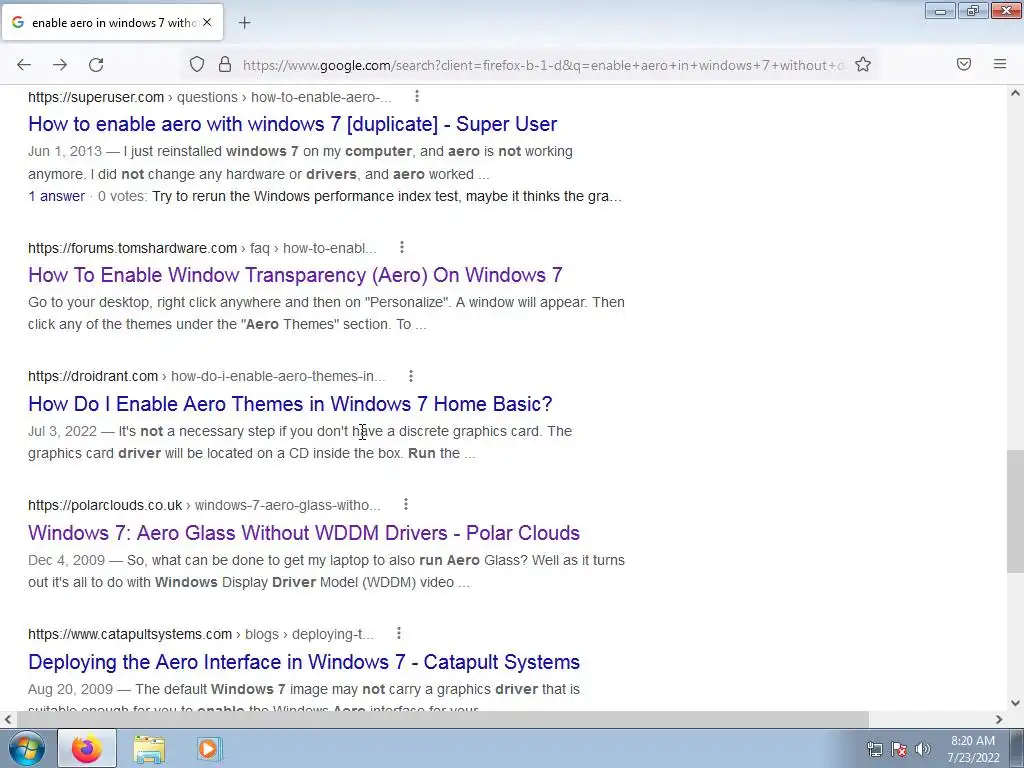Click the www.catapultsystems.com result URL
1024x768 pixels.
click(x=200, y=634)
